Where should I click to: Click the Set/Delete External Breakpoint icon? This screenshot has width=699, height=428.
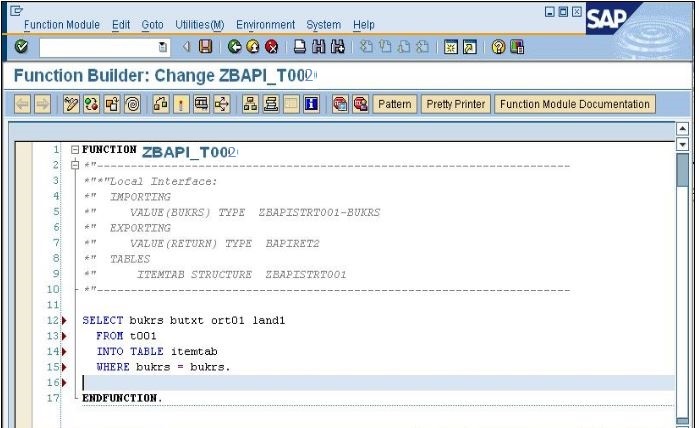(x=360, y=104)
